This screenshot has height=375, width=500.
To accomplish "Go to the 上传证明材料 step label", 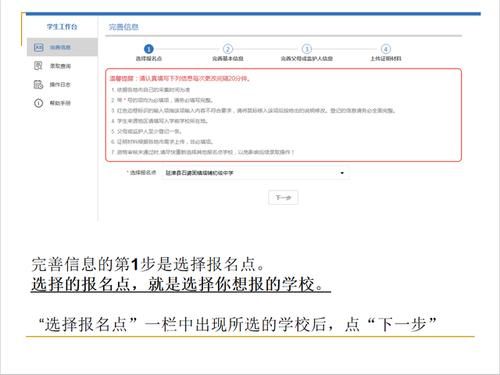I will (x=386, y=59).
